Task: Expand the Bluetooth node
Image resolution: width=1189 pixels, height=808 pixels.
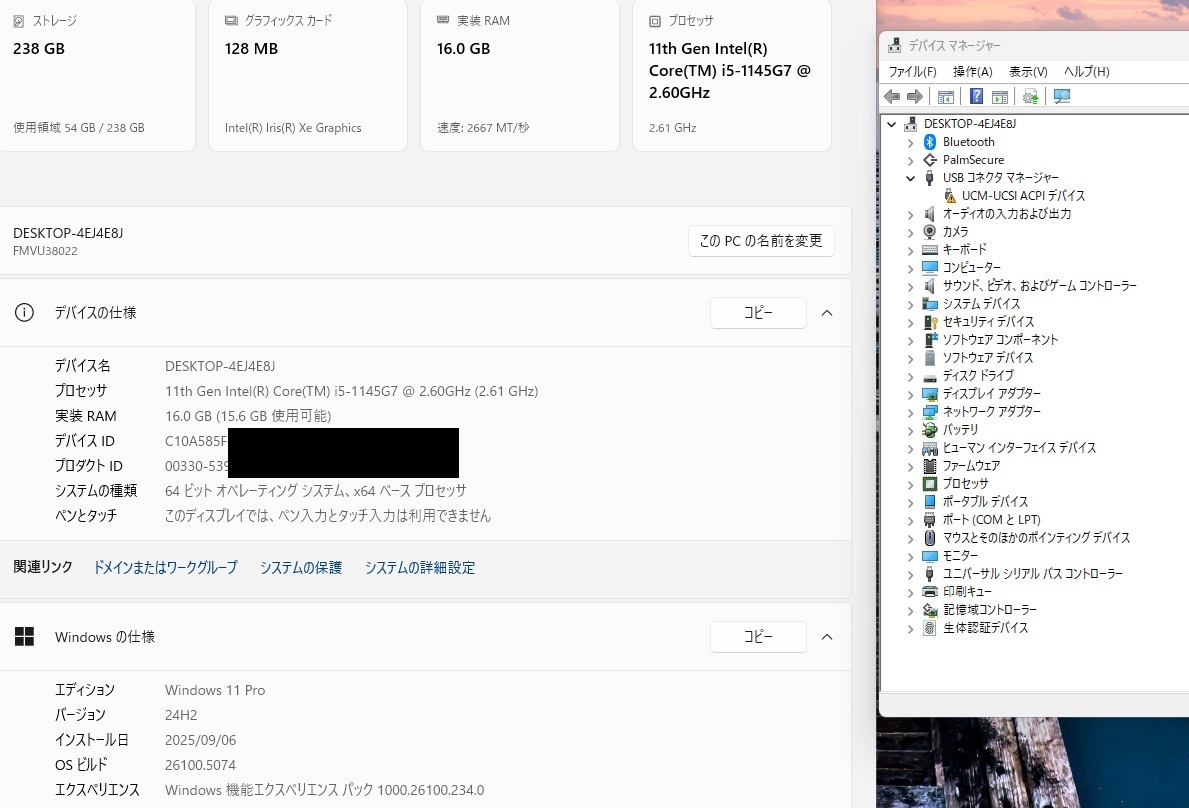Action: point(911,142)
